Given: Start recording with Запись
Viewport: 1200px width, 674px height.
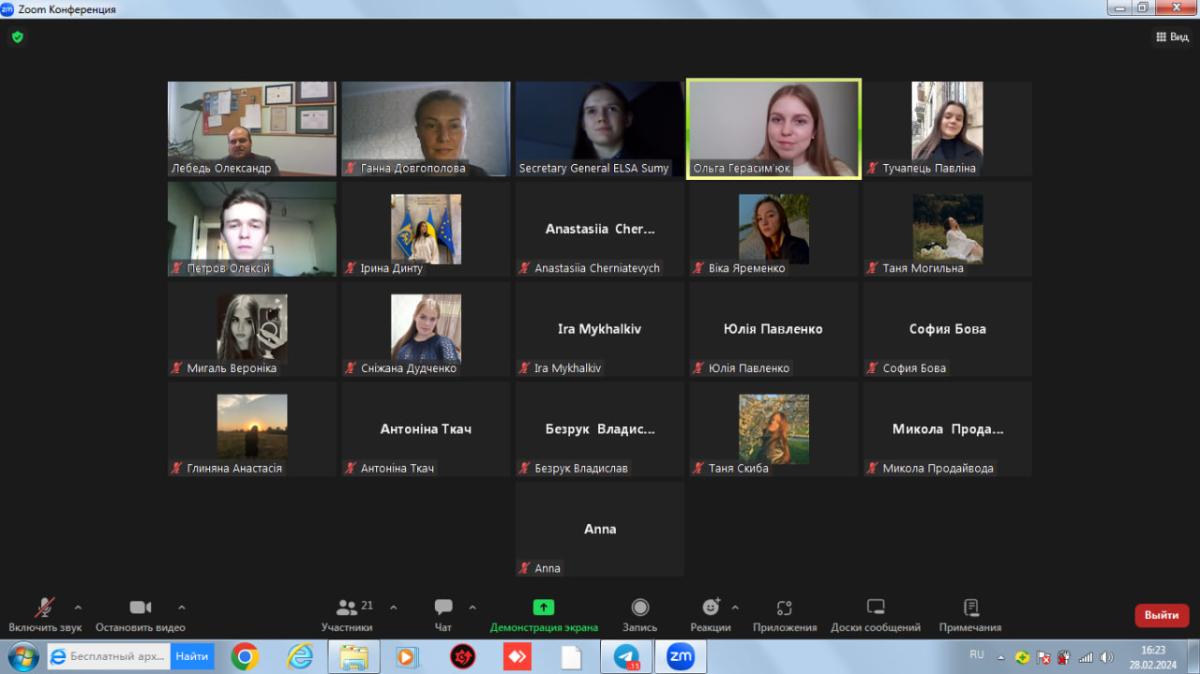Looking at the screenshot, I should tap(640, 615).
